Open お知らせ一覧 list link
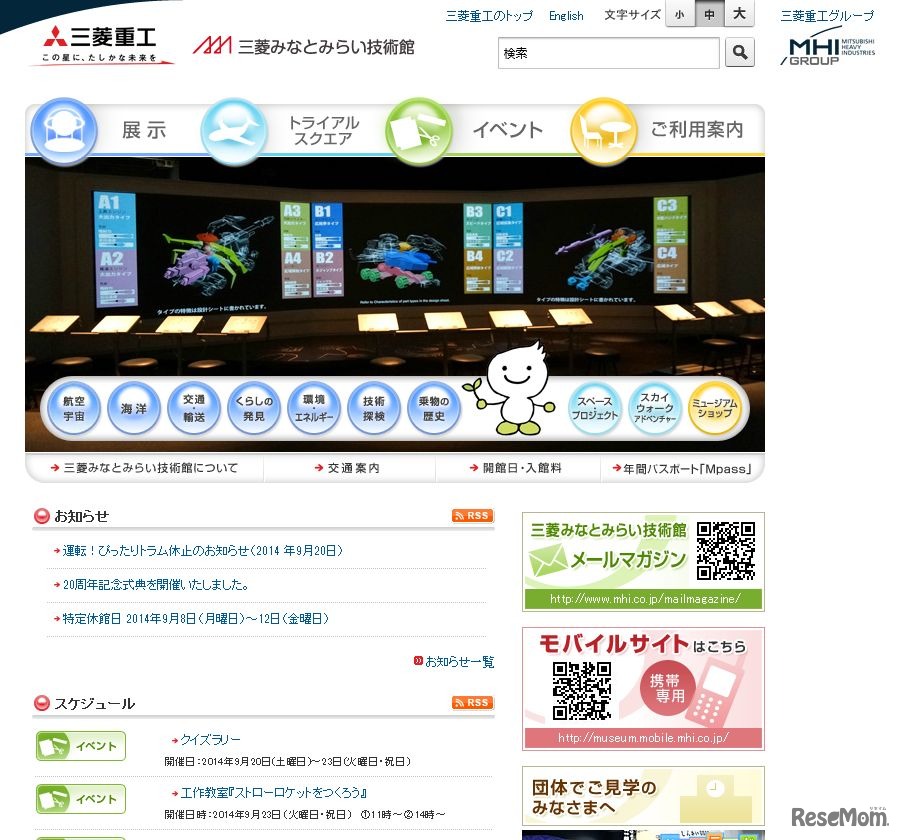The height and width of the screenshot is (840, 902). tap(459, 662)
